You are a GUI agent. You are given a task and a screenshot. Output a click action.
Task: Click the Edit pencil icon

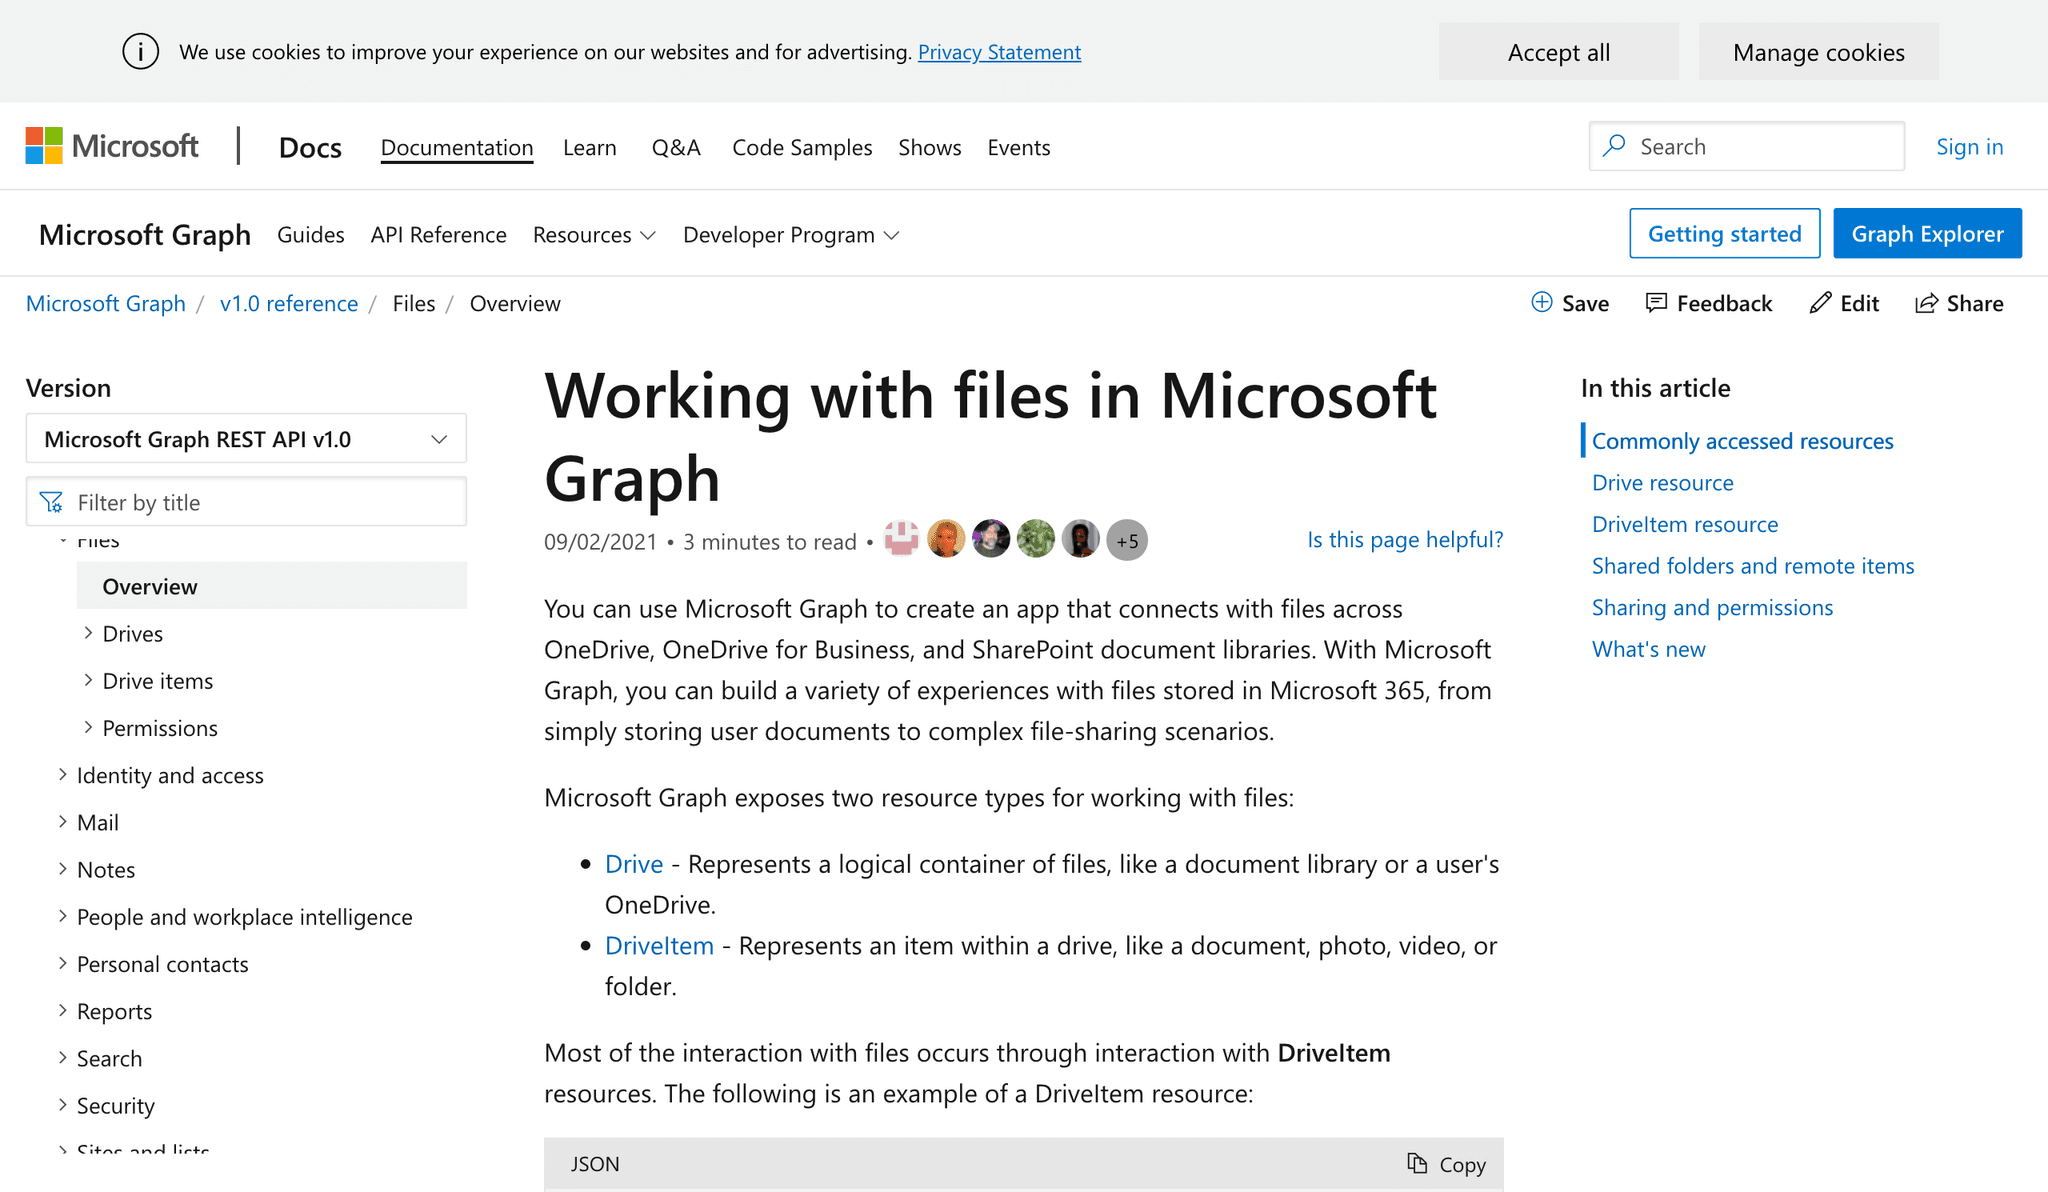1818,303
